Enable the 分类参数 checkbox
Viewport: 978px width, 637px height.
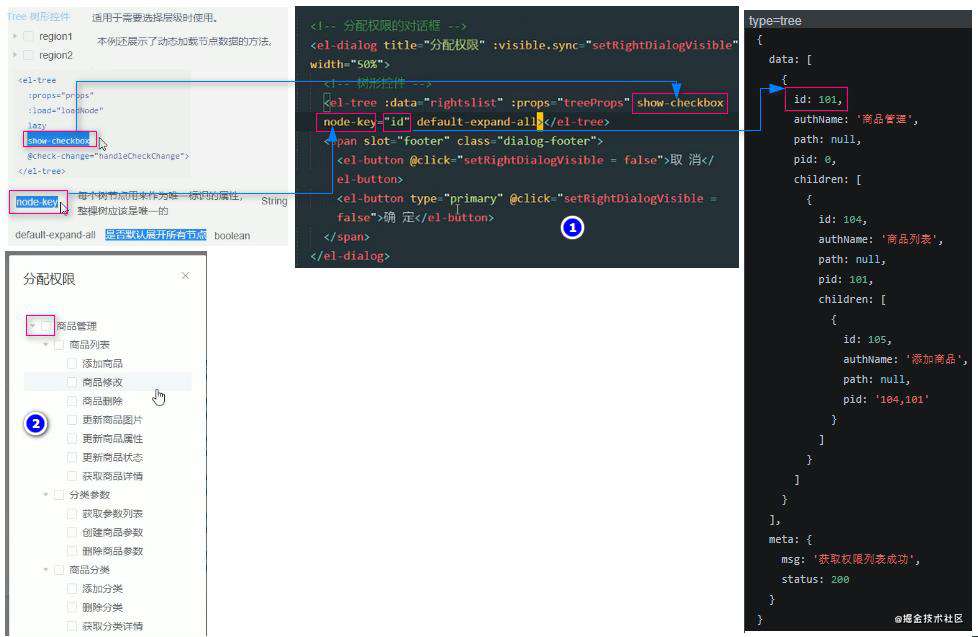click(59, 495)
